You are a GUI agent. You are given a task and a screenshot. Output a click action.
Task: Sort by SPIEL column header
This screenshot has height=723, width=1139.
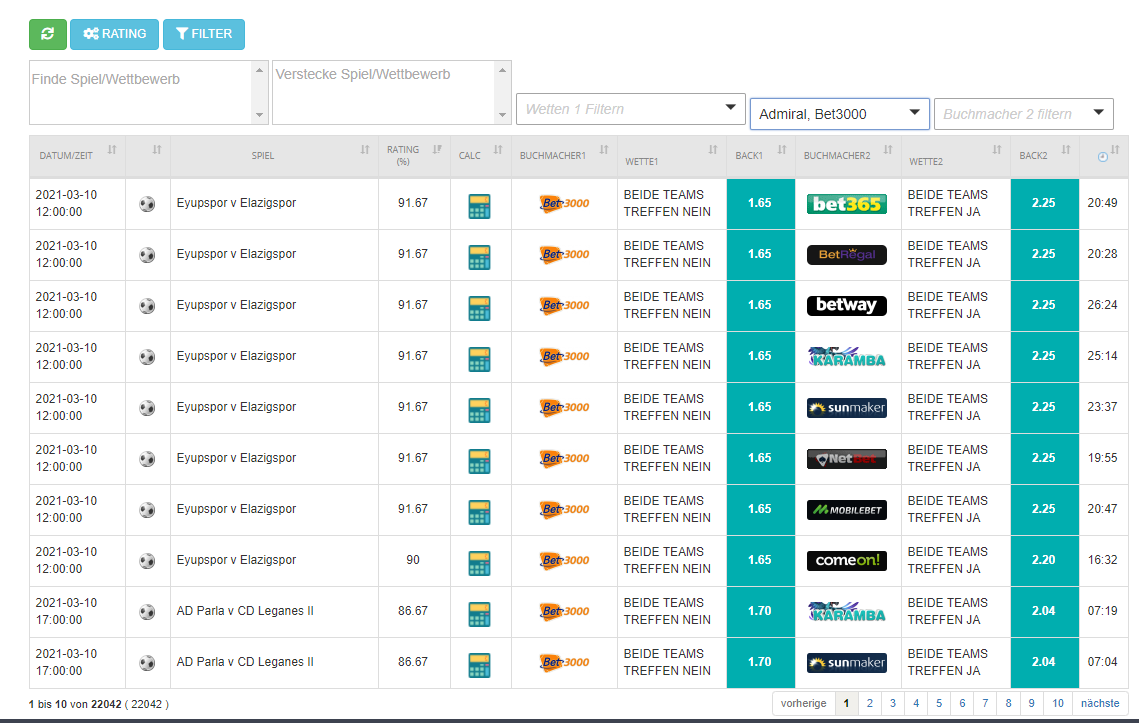click(x=274, y=155)
